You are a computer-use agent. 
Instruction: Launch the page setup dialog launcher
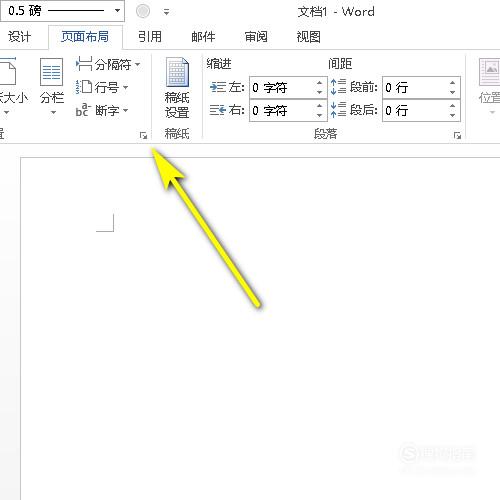pyautogui.click(x=143, y=135)
